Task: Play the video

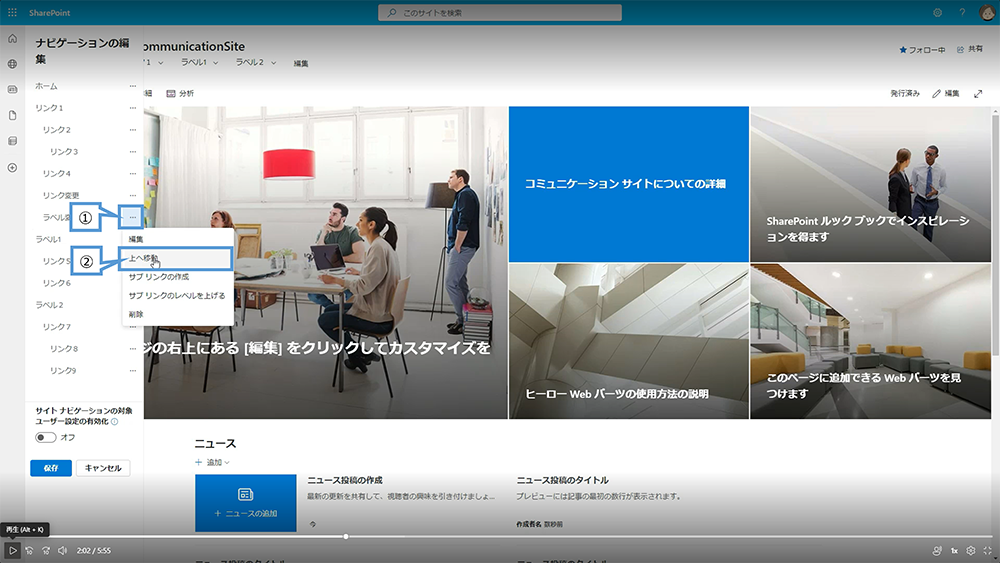Action: tap(12, 550)
